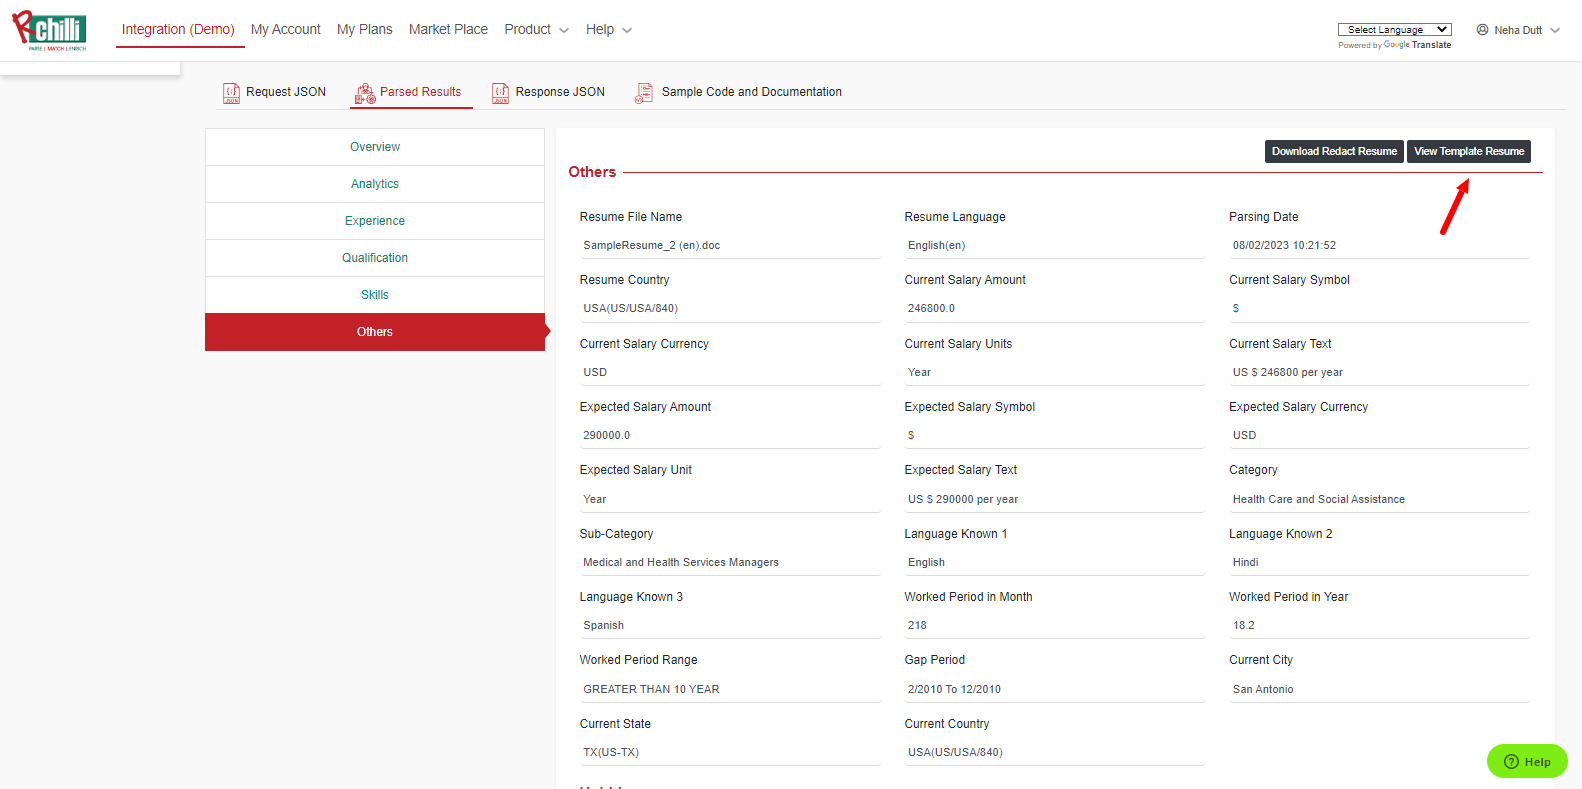1582x789 pixels.
Task: Open Sample Code and Documentation tab
Action: pos(738,92)
